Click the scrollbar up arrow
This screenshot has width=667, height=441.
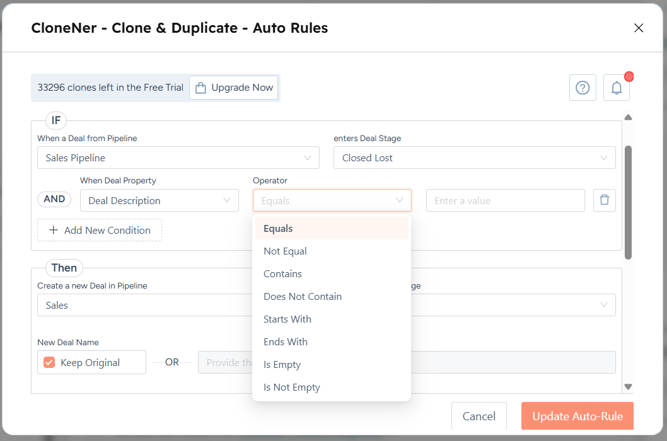628,117
